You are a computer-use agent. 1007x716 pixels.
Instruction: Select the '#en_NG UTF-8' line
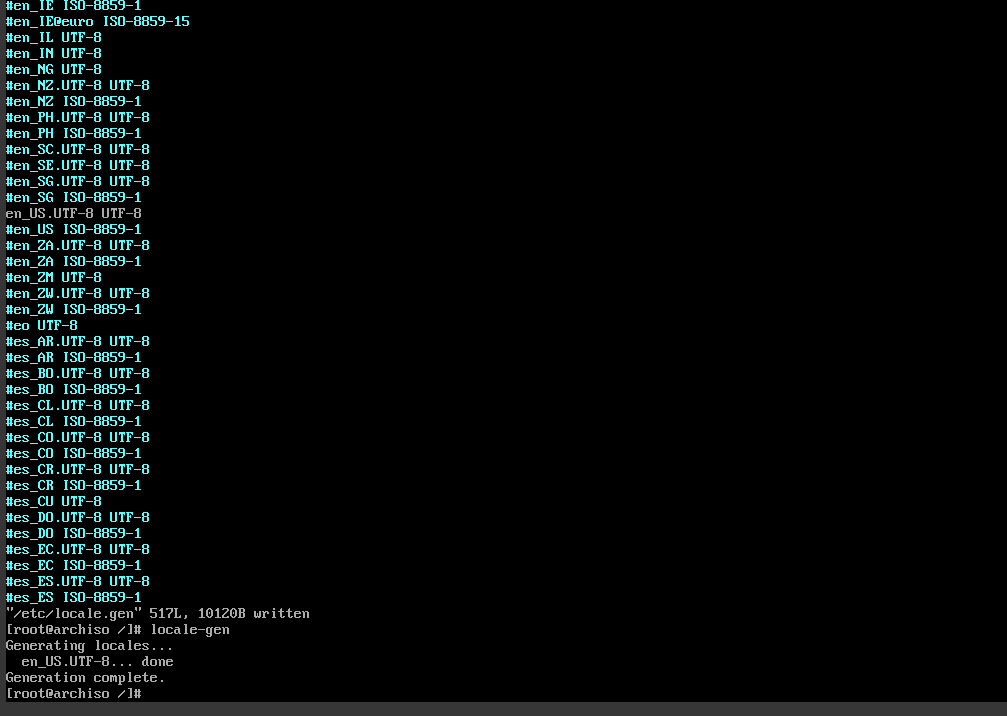pyautogui.click(x=53, y=69)
